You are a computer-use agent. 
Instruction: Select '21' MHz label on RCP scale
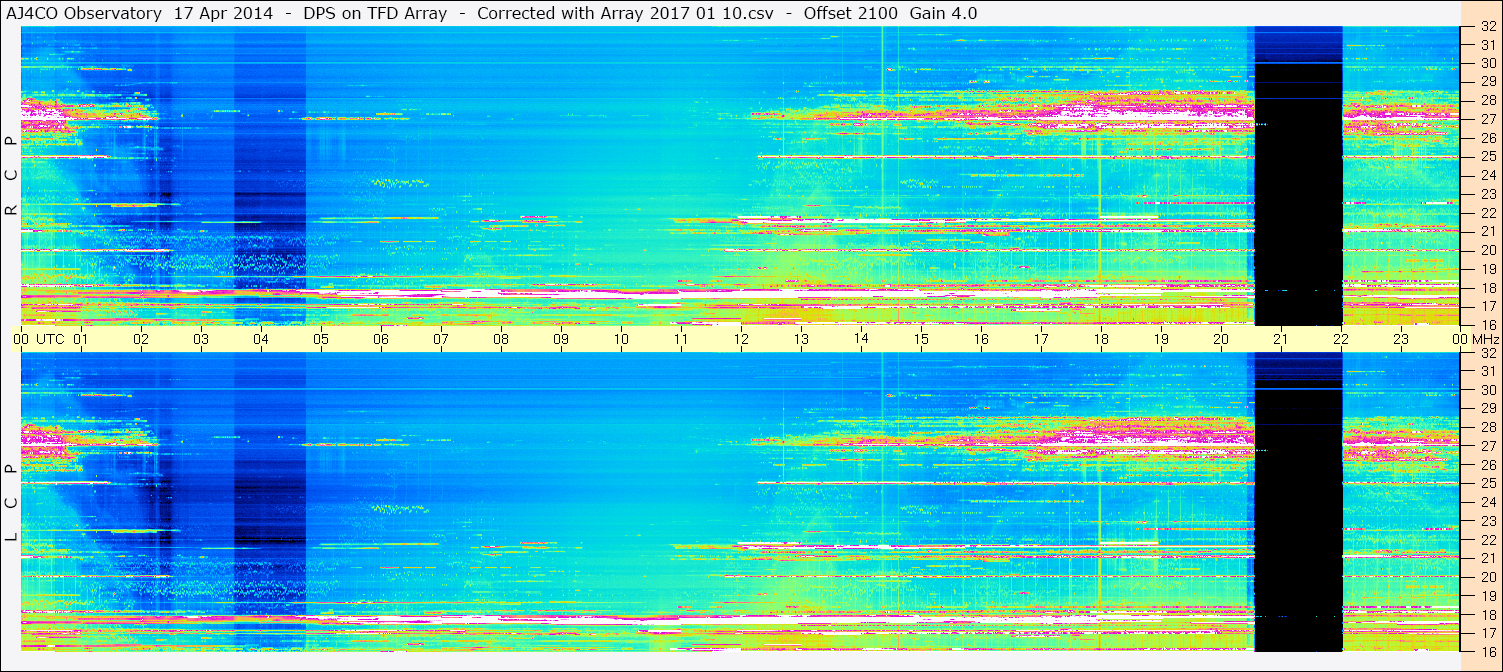1487,232
